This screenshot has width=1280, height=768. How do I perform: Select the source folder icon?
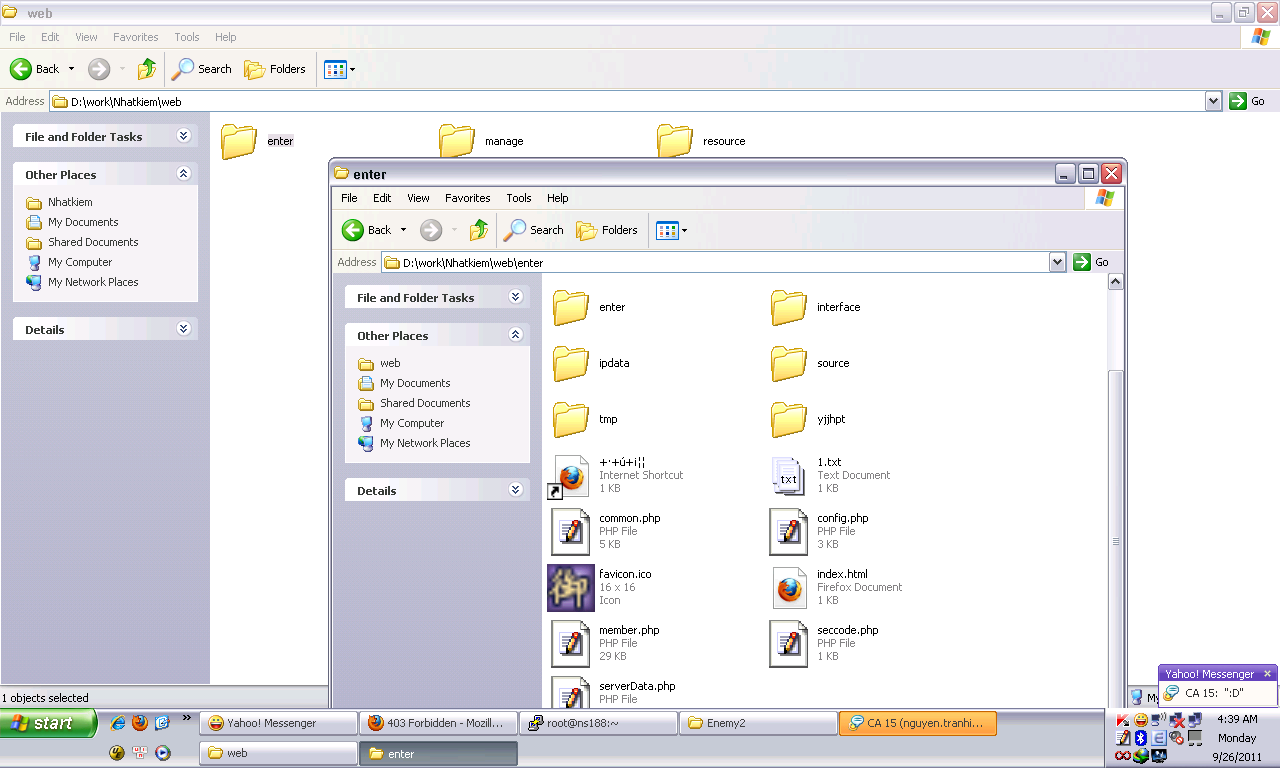pyautogui.click(x=789, y=363)
